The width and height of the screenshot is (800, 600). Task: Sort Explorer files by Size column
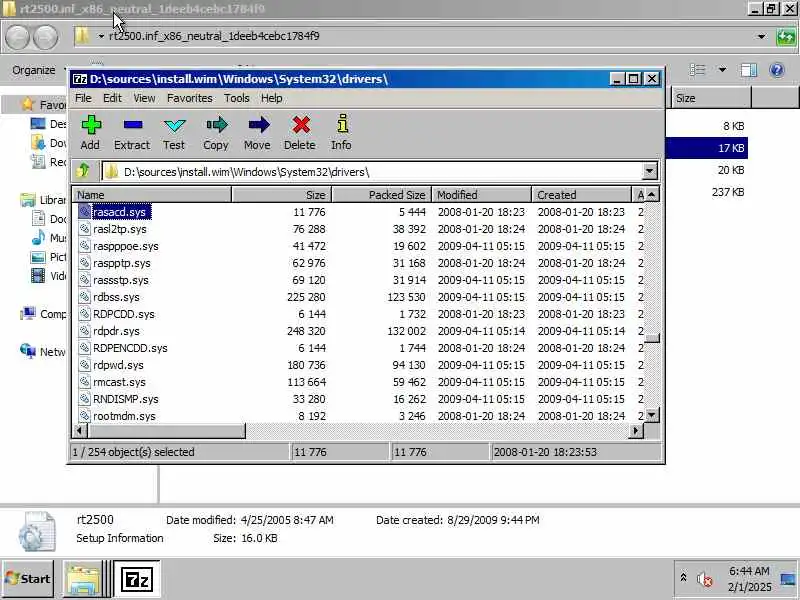711,98
